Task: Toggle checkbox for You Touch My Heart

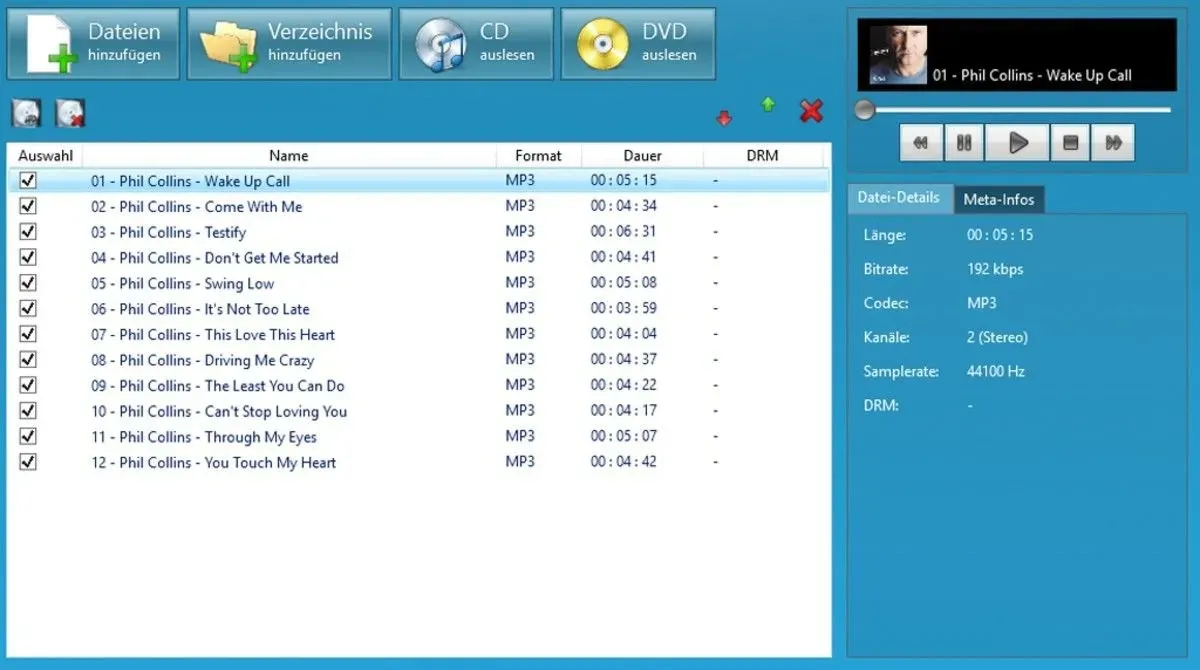Action: coord(28,462)
